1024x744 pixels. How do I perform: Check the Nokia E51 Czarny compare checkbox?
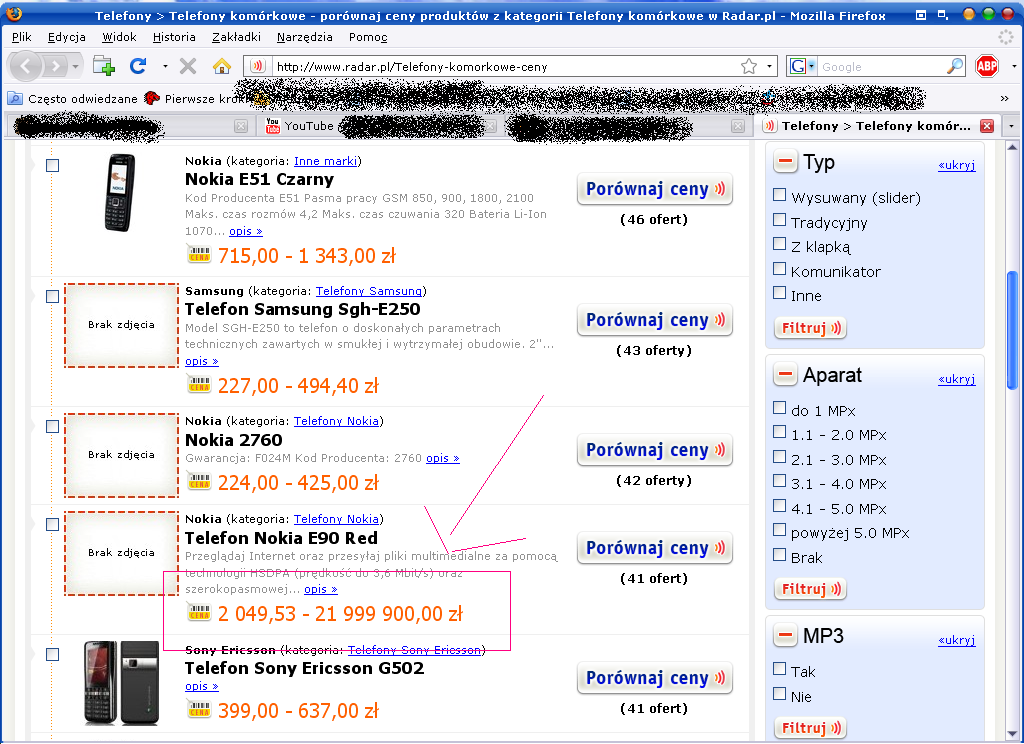(52, 165)
